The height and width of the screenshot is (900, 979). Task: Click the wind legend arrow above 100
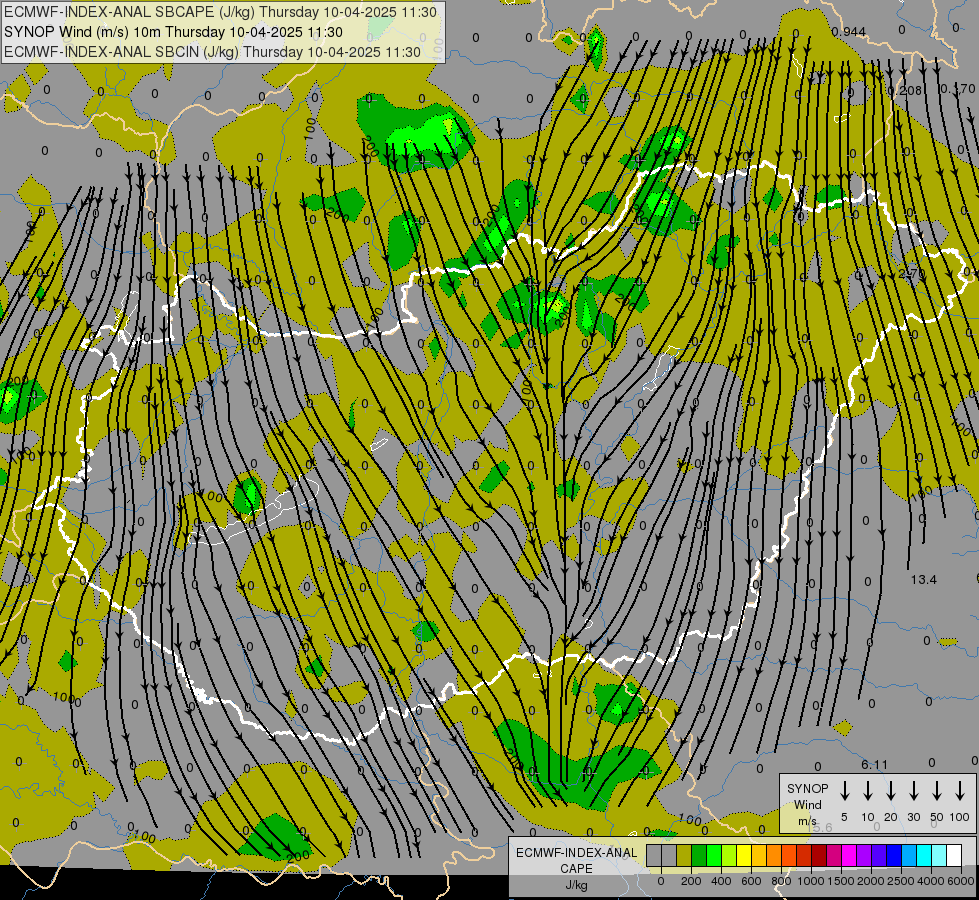[960, 791]
